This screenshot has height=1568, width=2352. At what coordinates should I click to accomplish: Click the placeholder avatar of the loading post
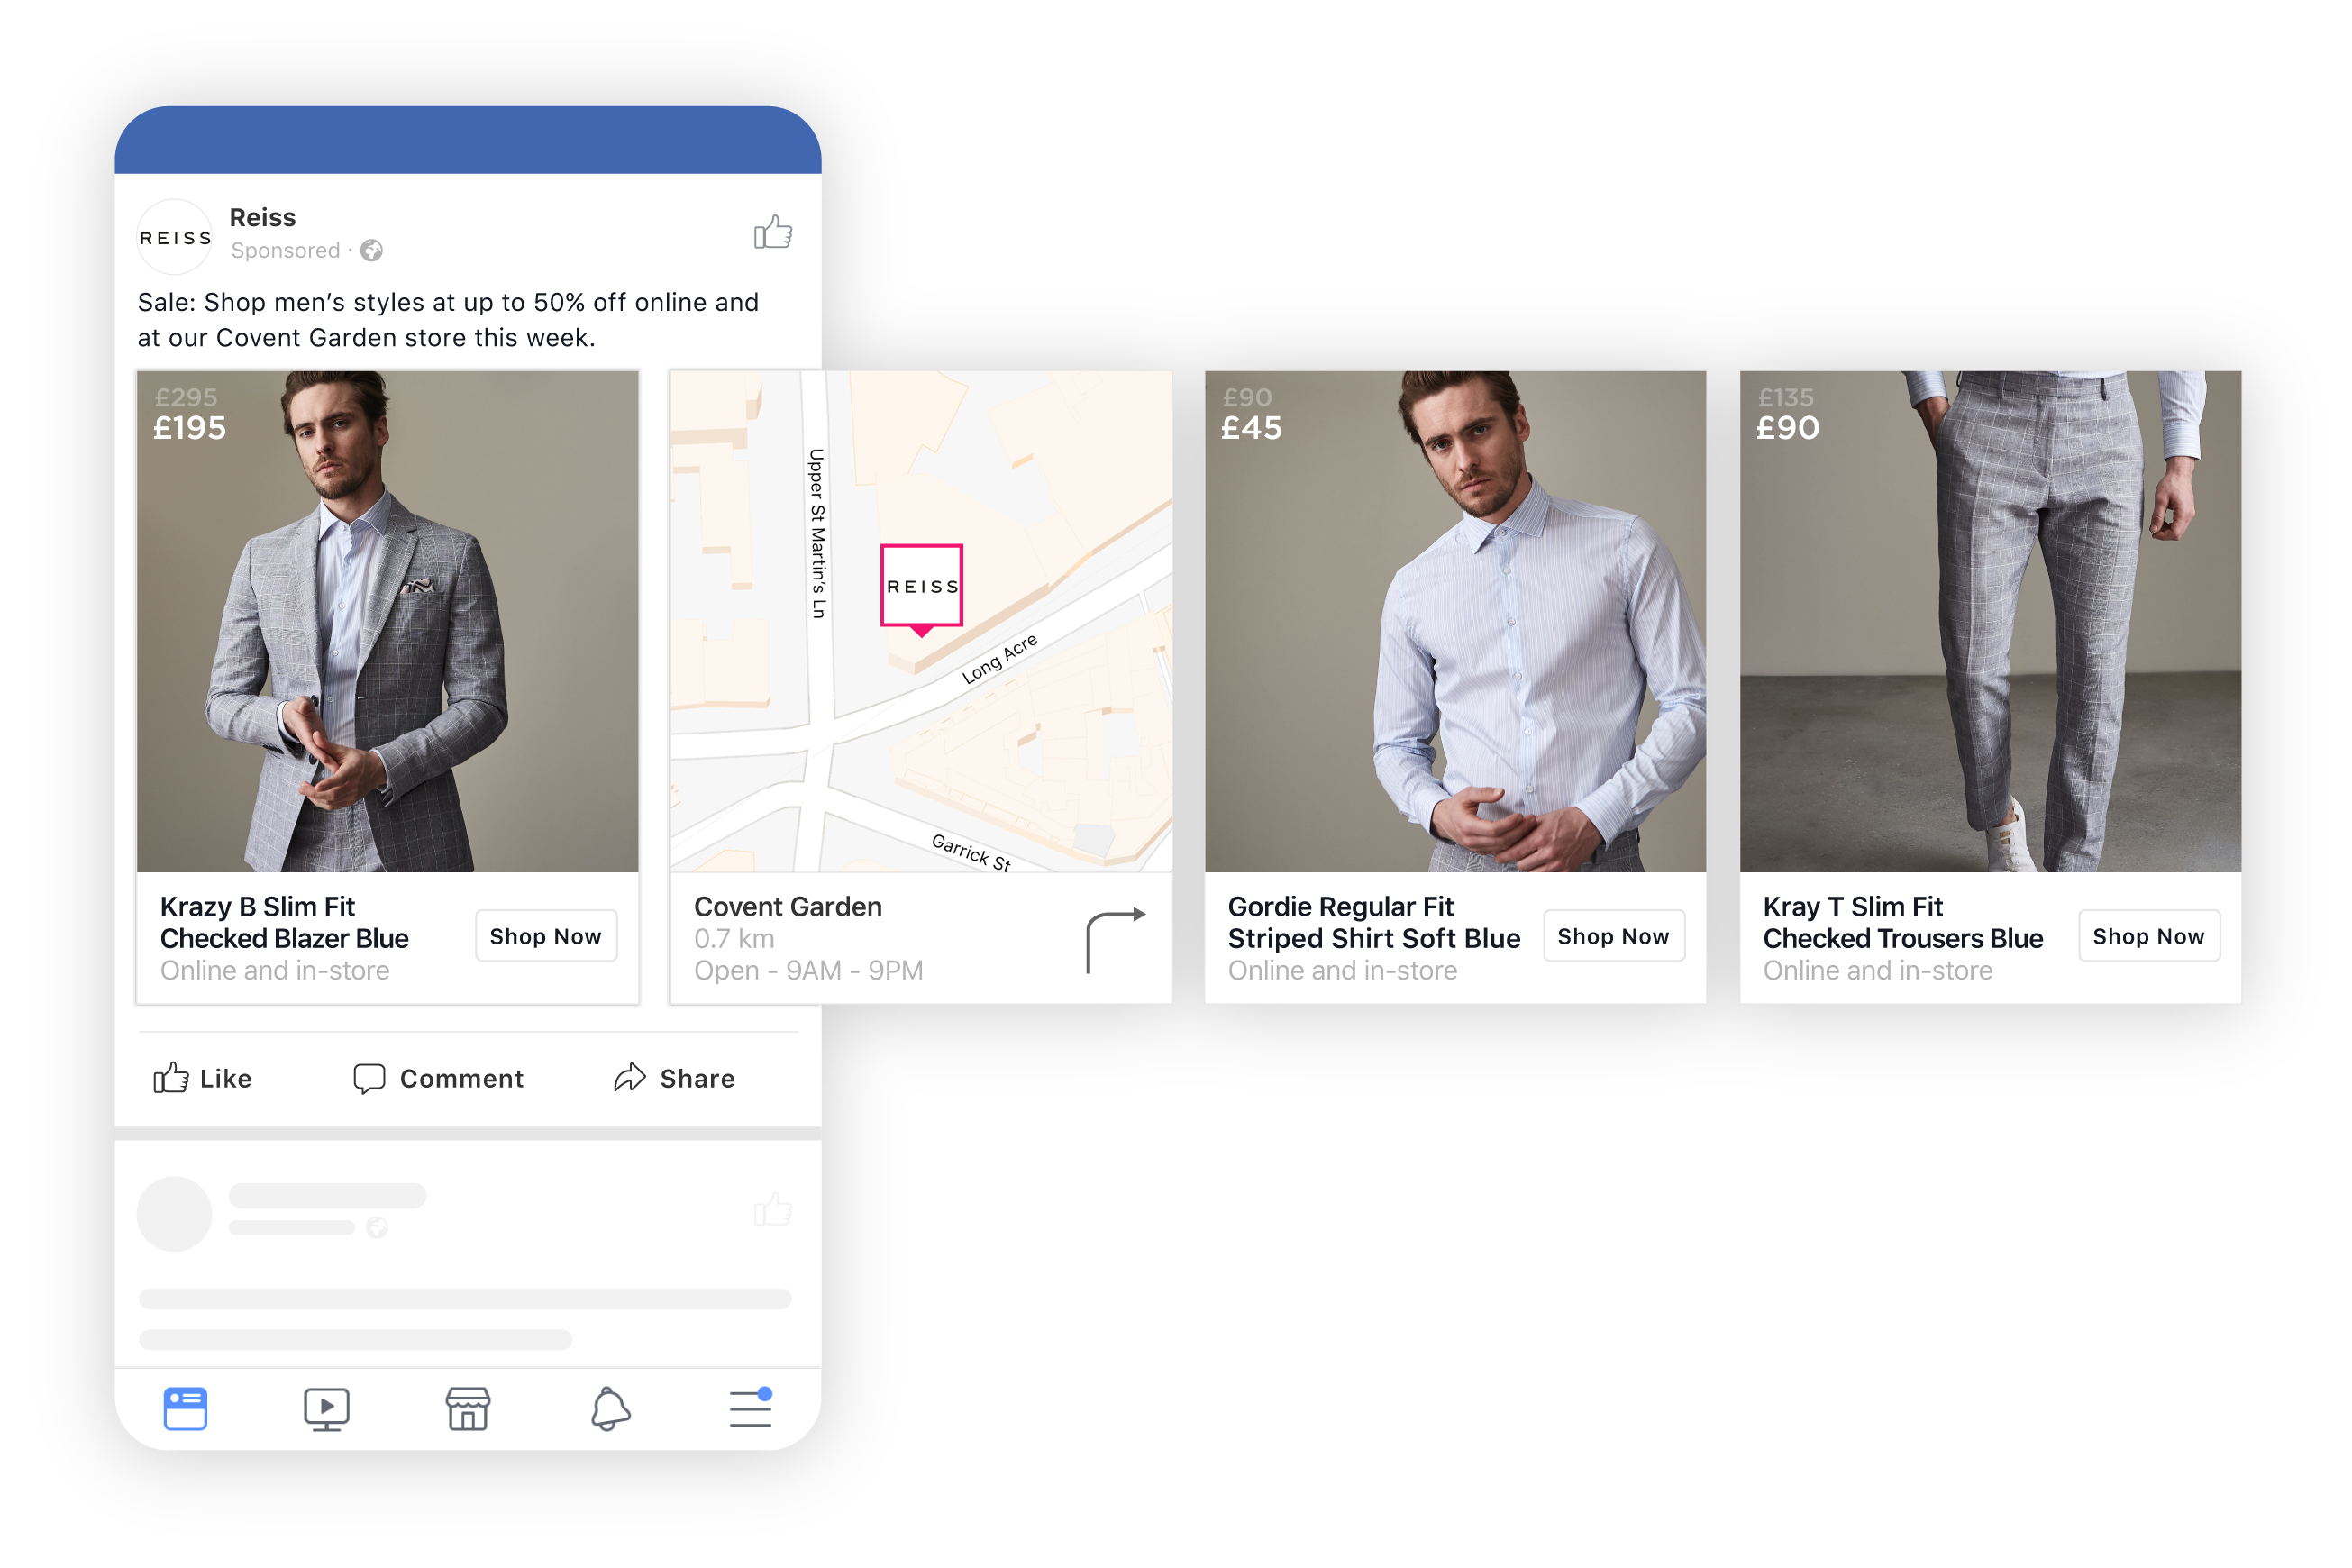pyautogui.click(x=174, y=1213)
